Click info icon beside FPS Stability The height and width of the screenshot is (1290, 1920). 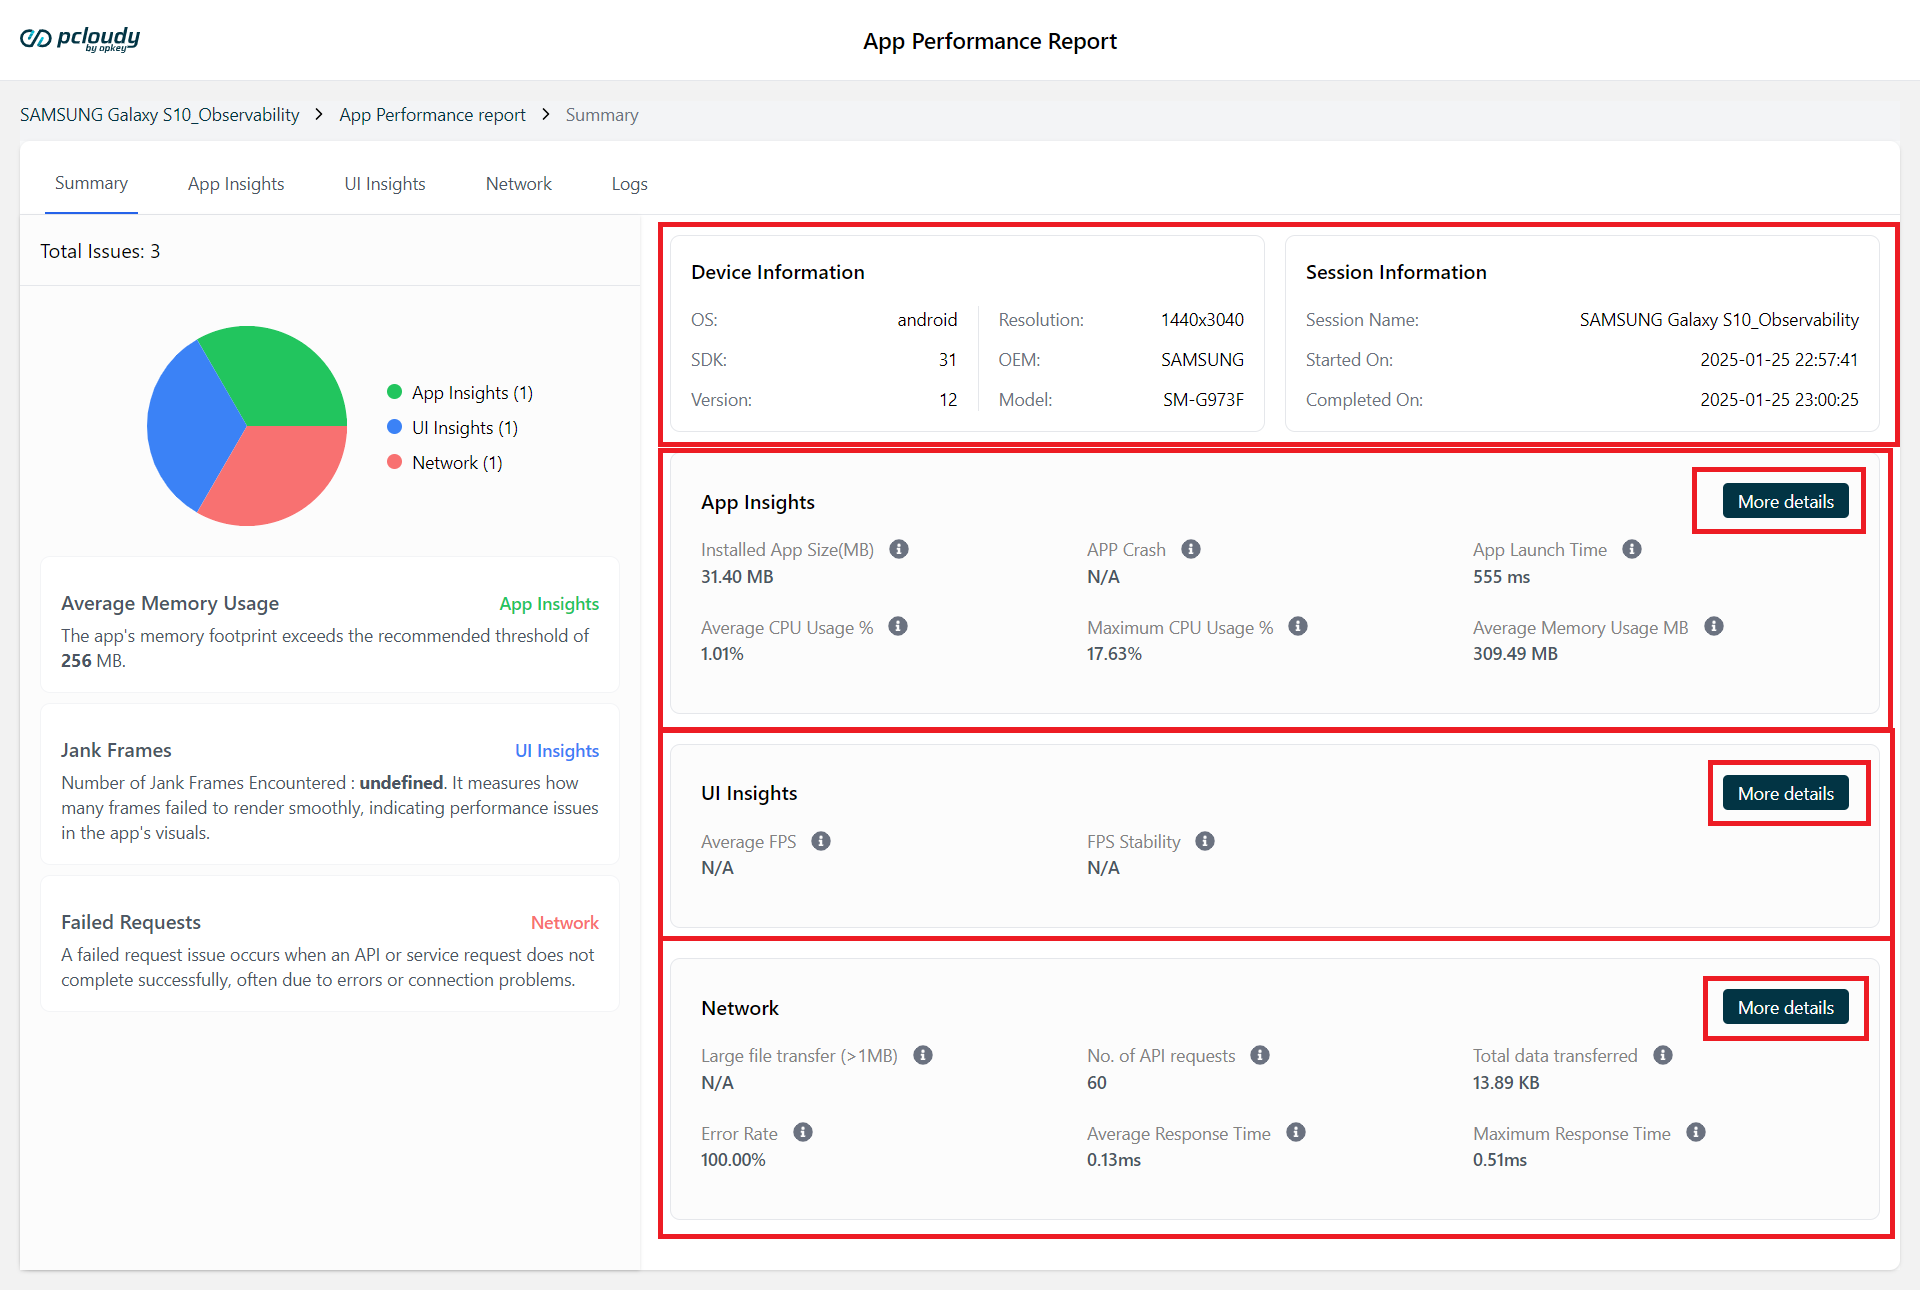(1205, 841)
